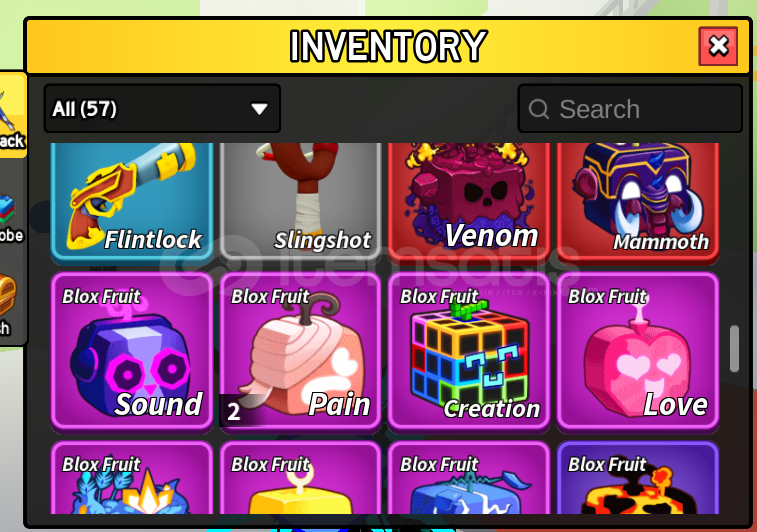757x532 pixels.
Task: Select the Pain Blox Fruit
Action: click(301, 350)
